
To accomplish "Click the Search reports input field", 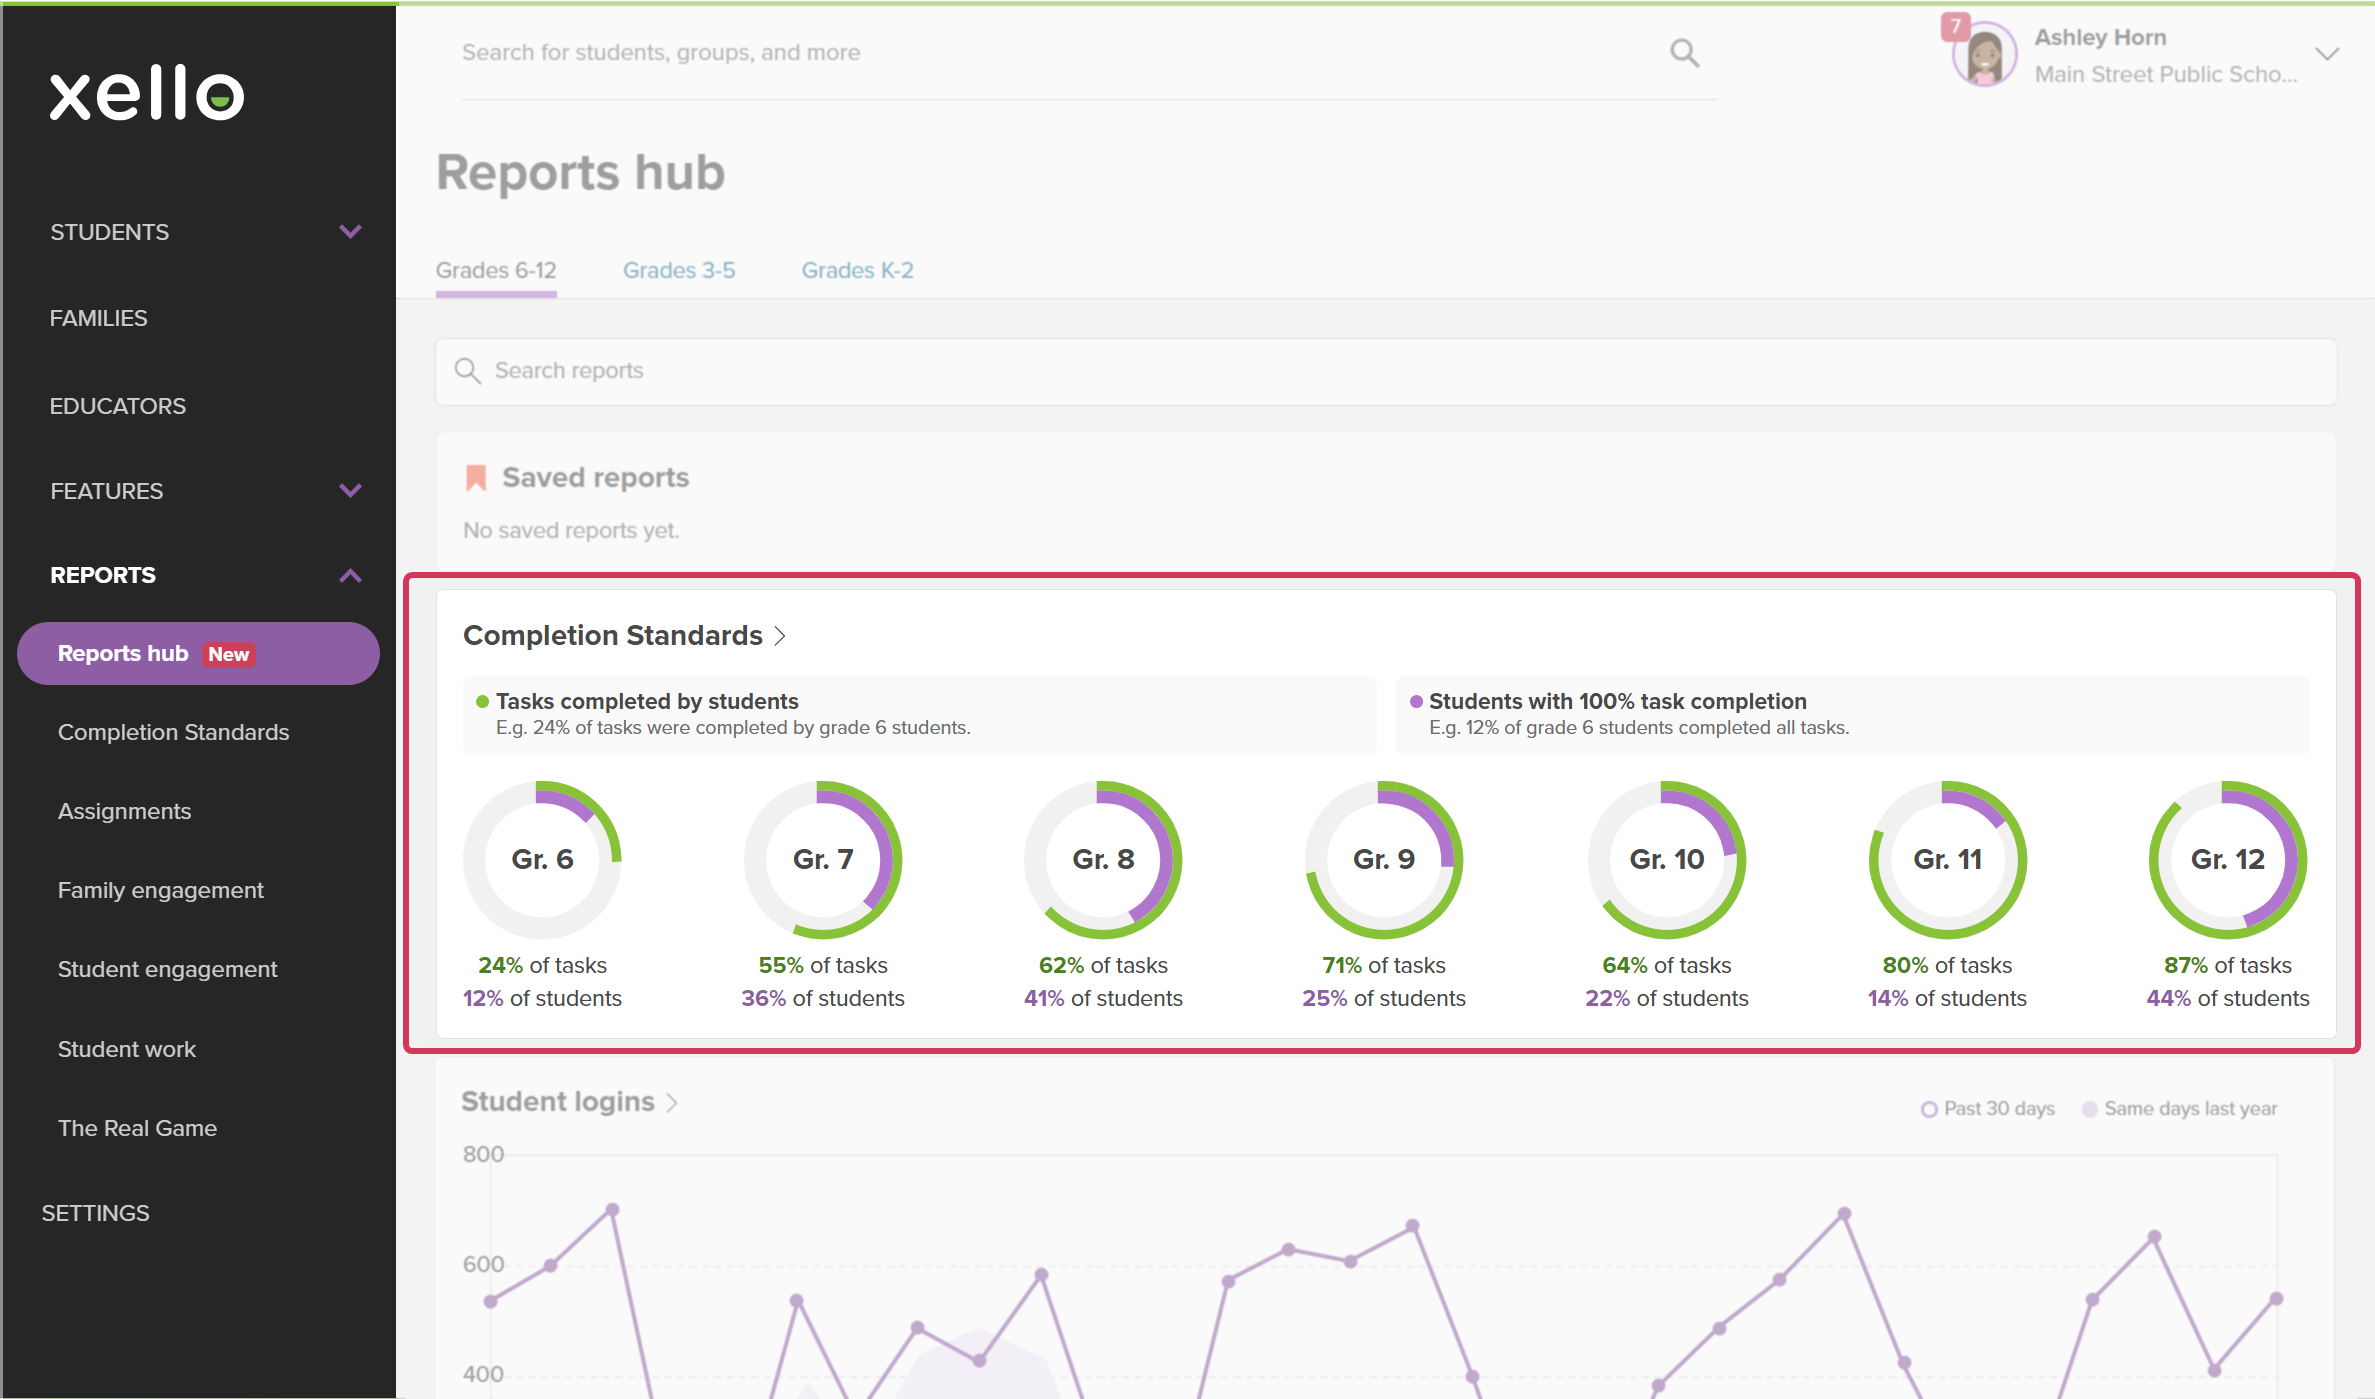I will 1386,371.
